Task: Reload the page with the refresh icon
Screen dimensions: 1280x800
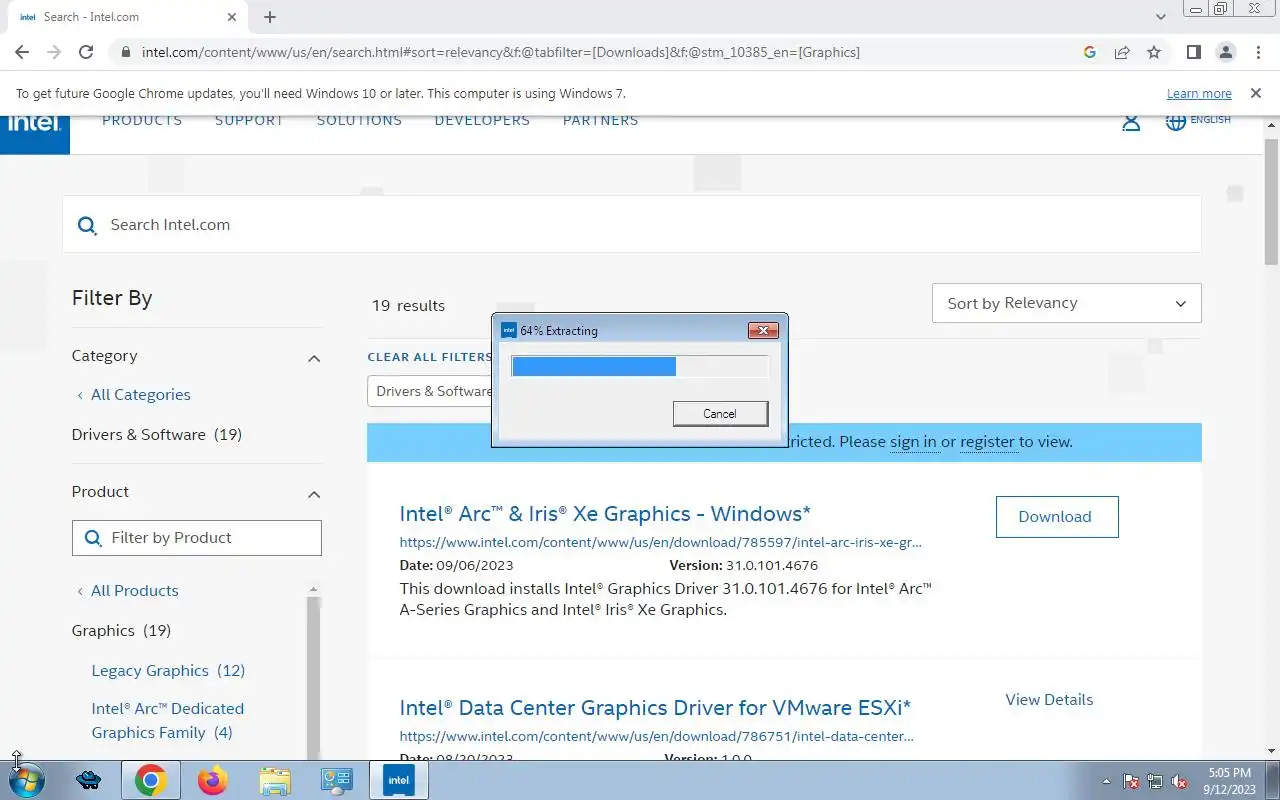Action: pyautogui.click(x=86, y=52)
